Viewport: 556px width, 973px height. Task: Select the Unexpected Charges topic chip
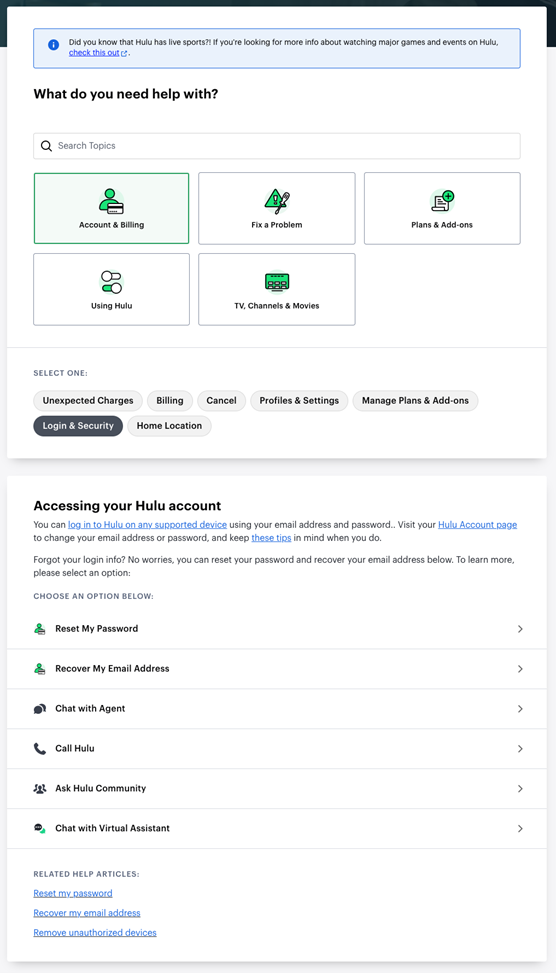click(x=88, y=401)
